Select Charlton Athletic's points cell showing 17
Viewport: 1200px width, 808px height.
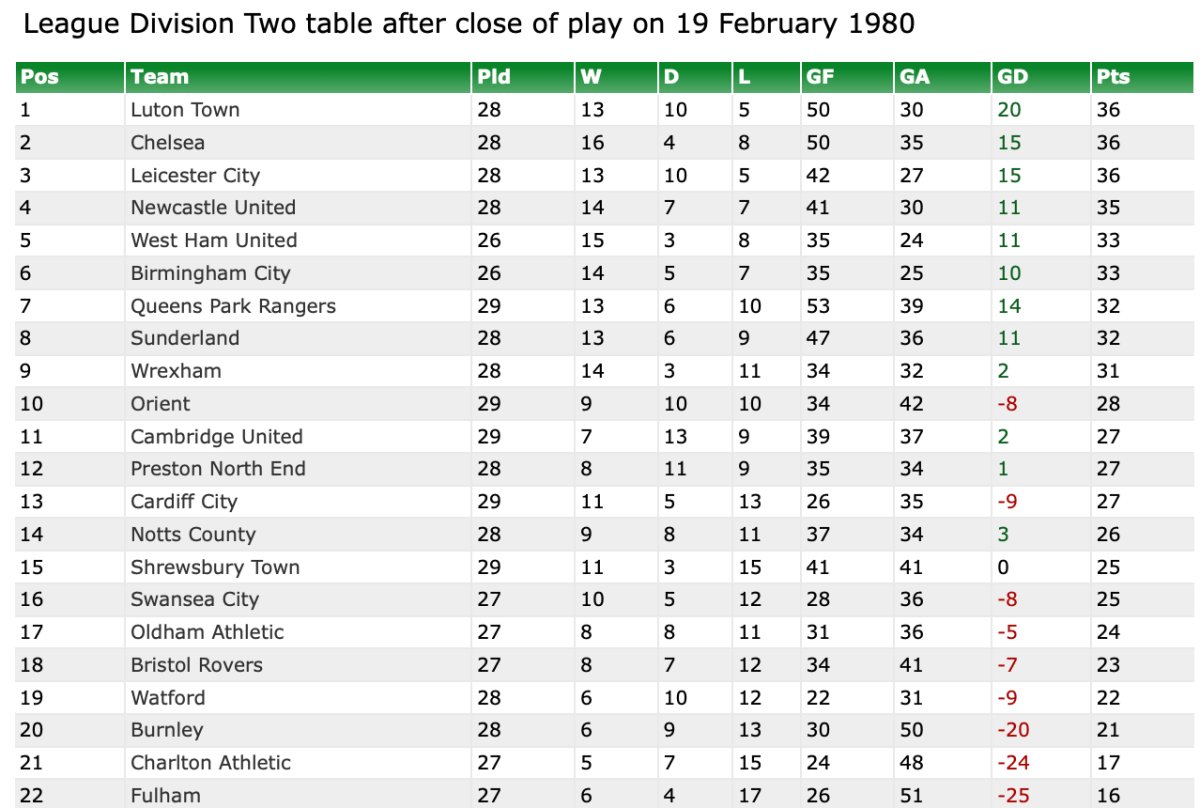point(1108,763)
